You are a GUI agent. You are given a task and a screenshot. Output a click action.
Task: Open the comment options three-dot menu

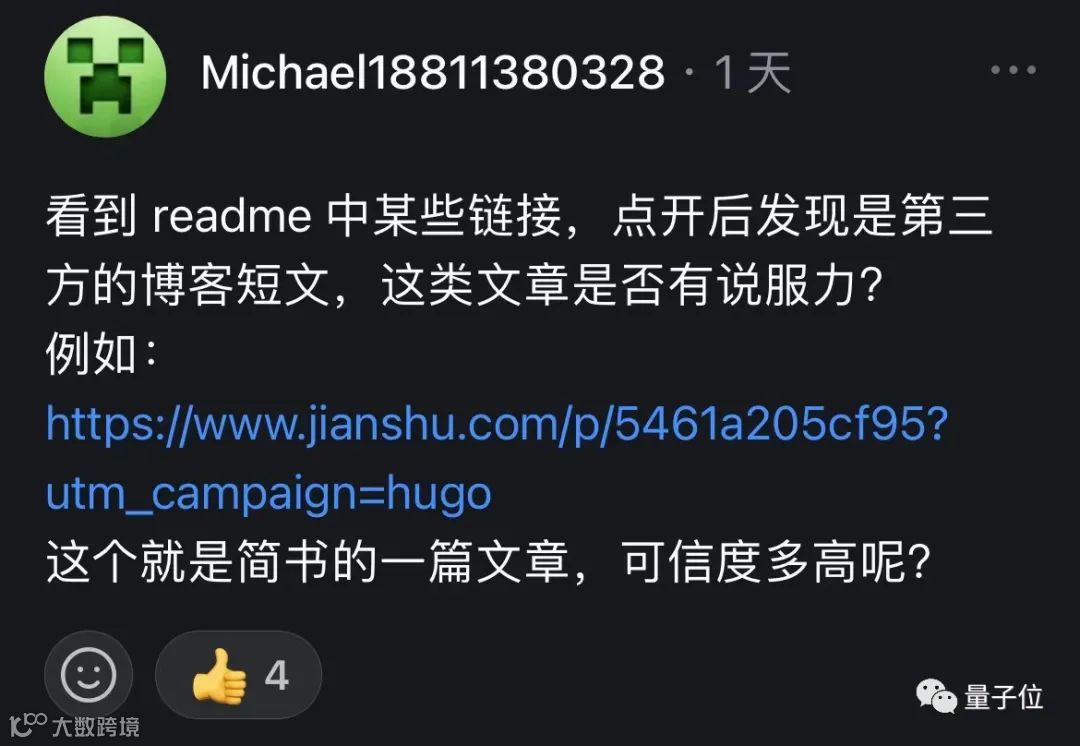(1013, 70)
